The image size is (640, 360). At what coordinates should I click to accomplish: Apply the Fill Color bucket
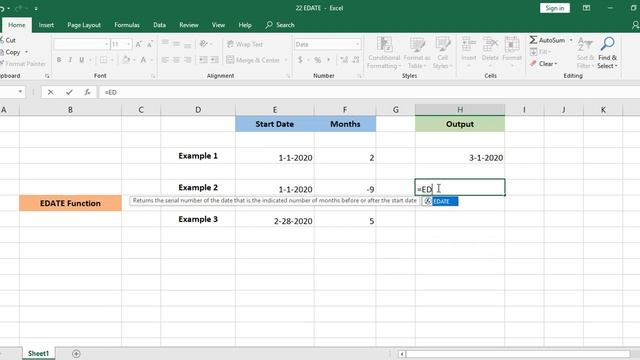126,60
